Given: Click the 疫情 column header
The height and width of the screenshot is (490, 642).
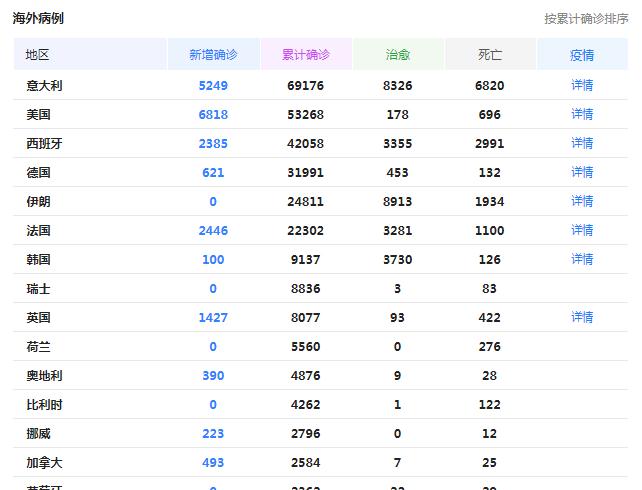Looking at the screenshot, I should 582,54.
